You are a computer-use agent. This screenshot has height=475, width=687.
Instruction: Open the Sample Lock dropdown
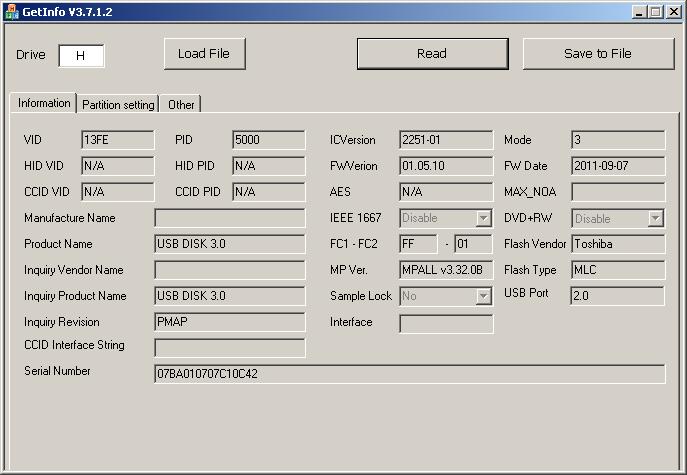(483, 297)
